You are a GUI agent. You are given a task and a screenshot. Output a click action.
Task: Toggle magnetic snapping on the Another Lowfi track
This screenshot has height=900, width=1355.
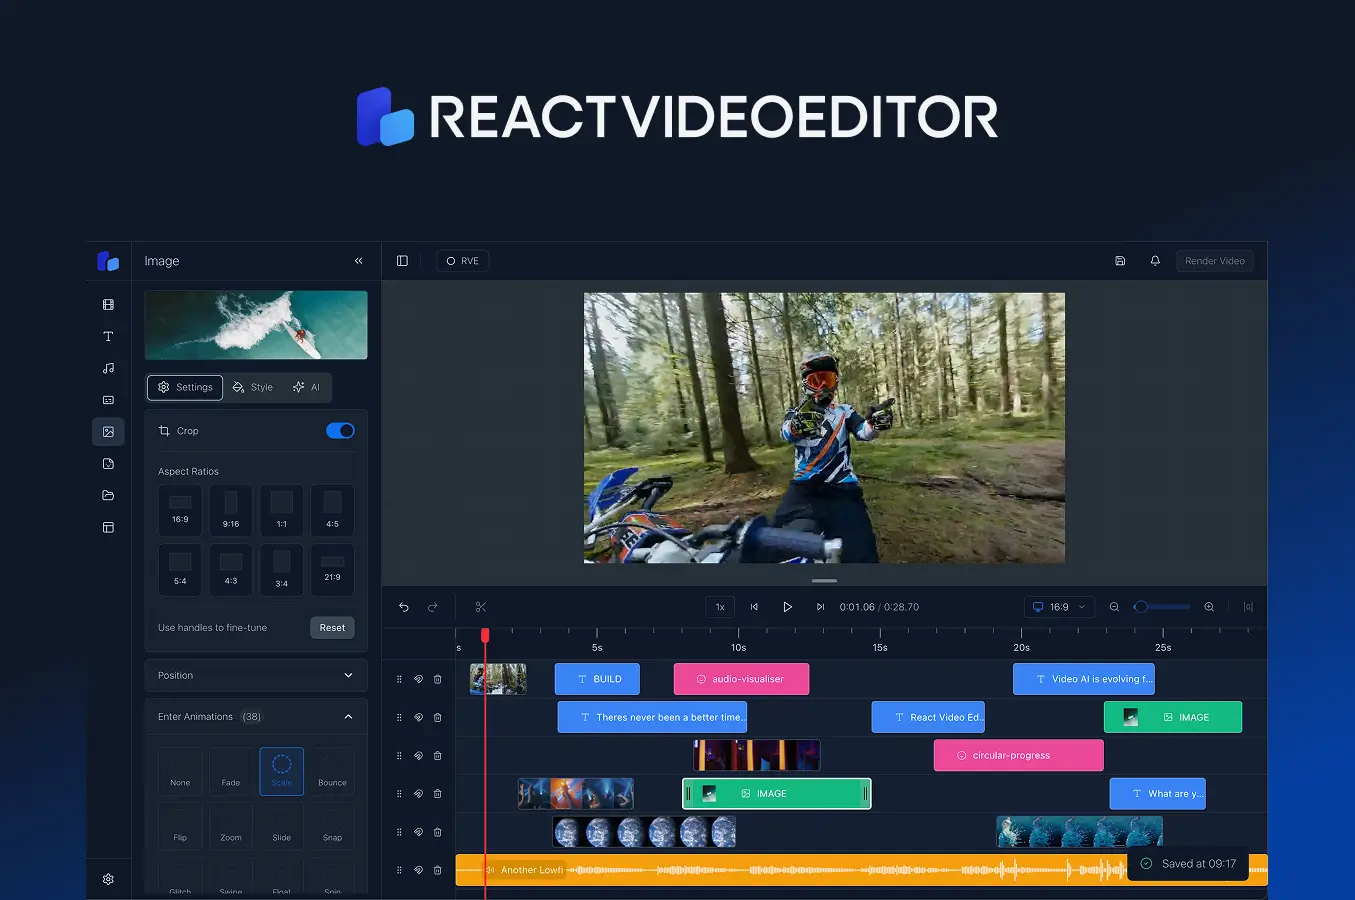[418, 870]
